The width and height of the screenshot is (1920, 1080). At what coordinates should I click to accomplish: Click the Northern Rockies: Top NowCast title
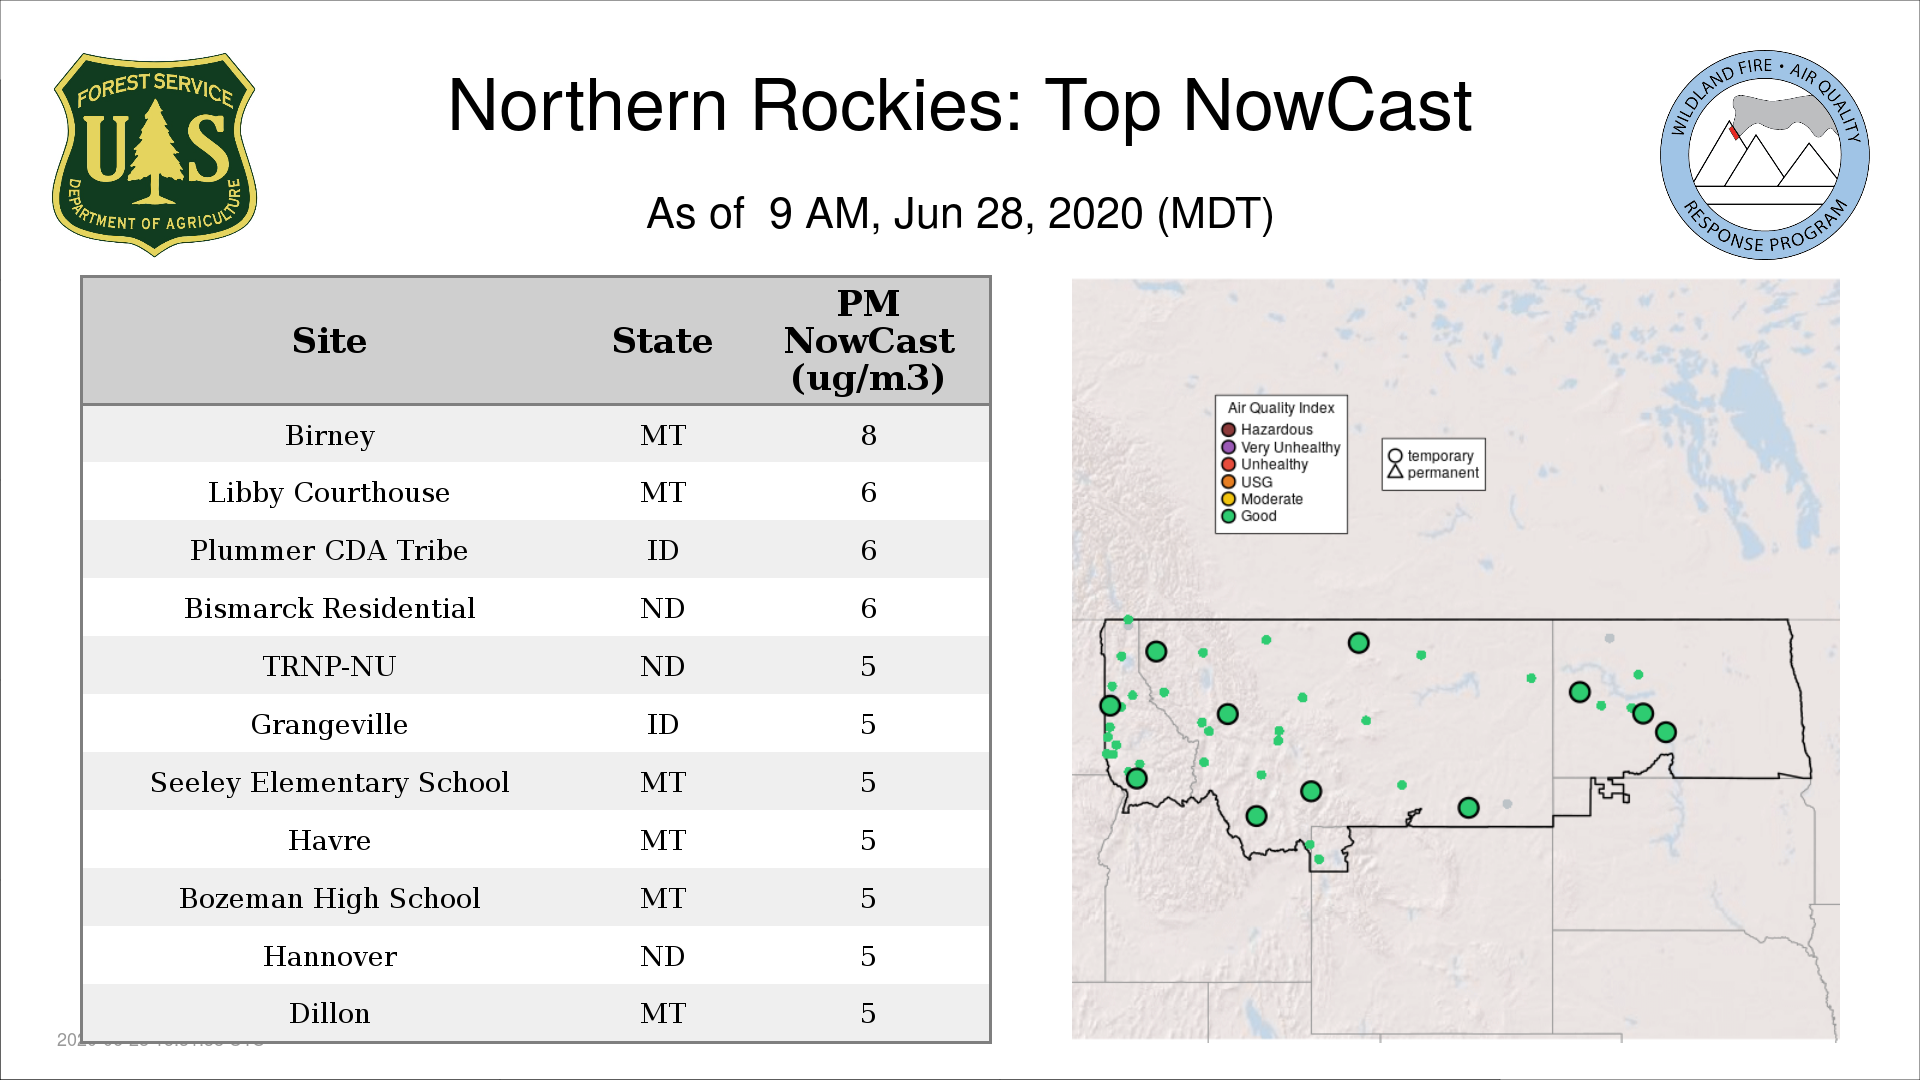(959, 106)
